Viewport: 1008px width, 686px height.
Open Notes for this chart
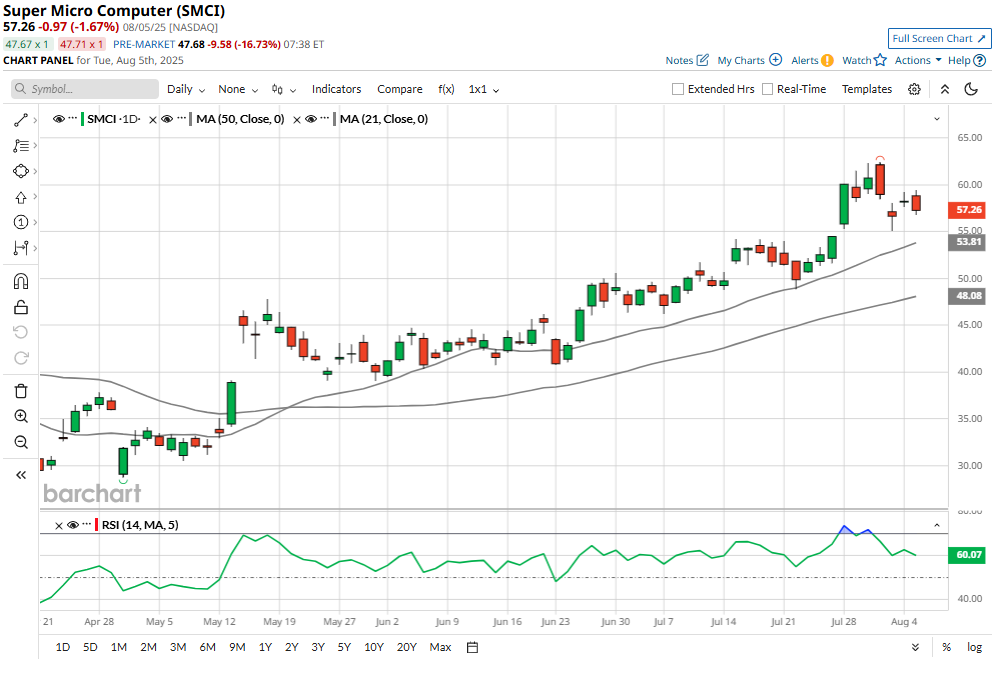coord(687,60)
